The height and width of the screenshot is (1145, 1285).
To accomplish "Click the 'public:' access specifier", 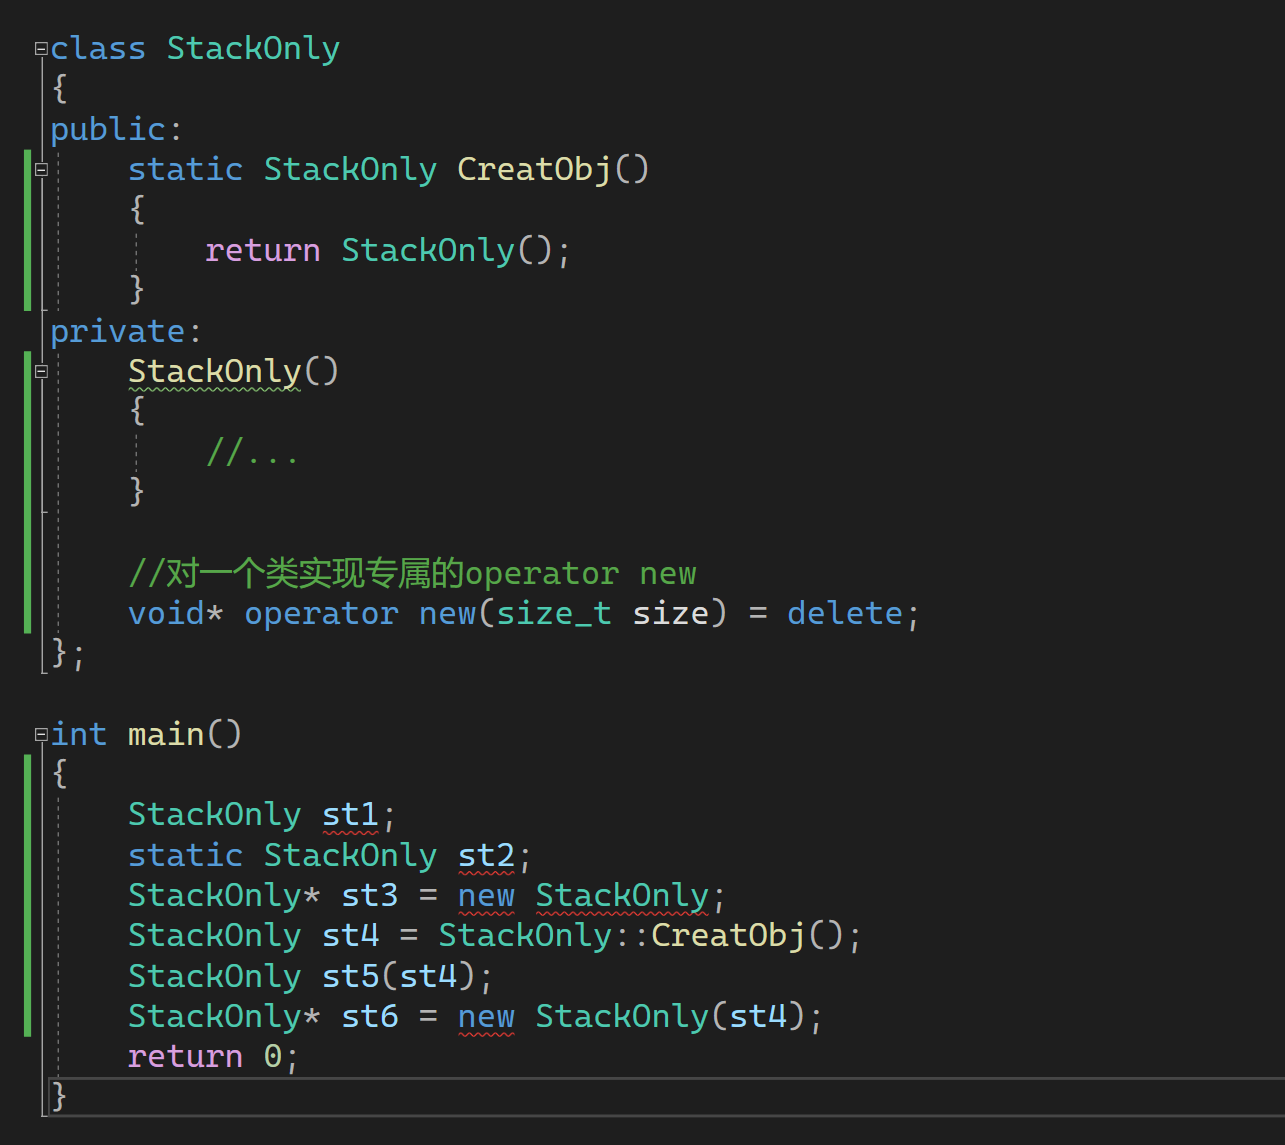I will 117,129.
